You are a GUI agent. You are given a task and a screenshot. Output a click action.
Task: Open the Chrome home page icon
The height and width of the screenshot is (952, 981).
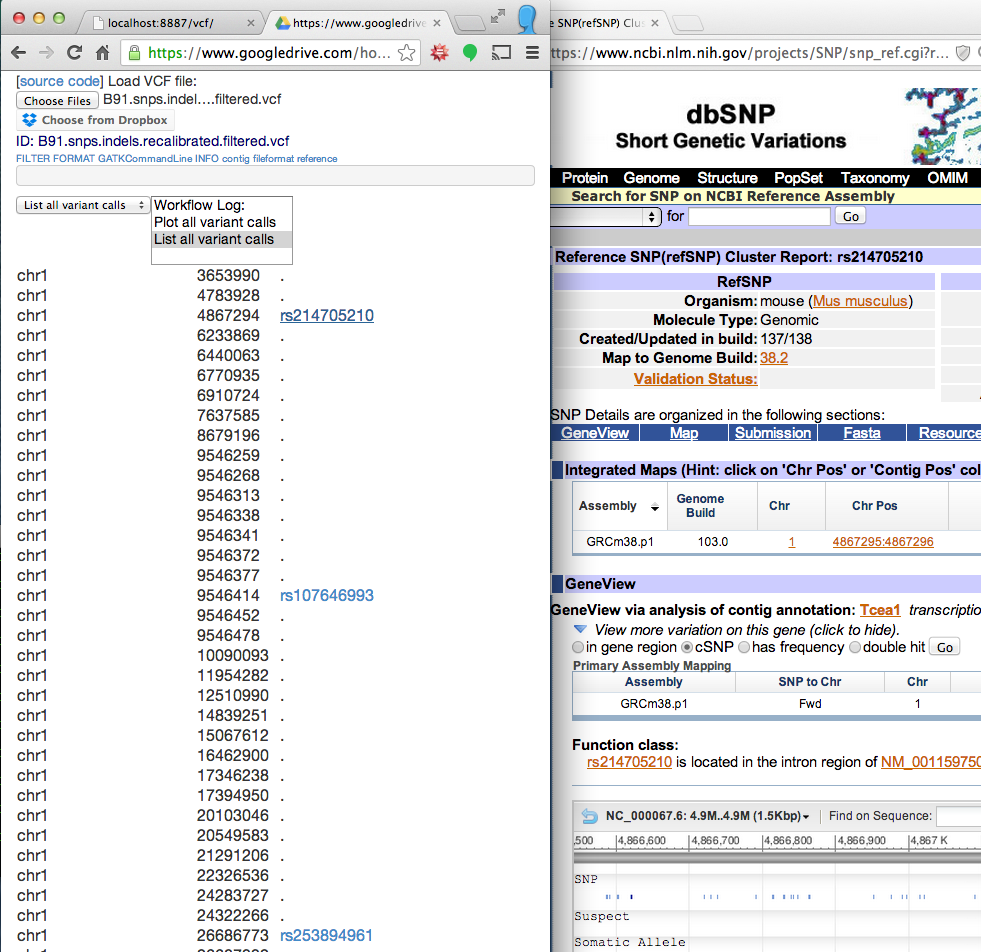103,53
